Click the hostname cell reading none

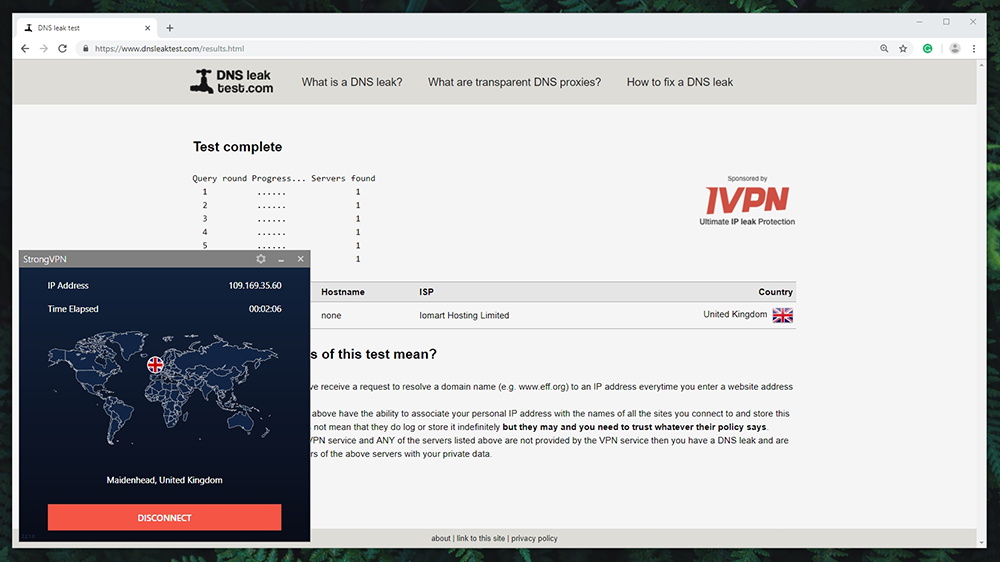click(x=331, y=315)
